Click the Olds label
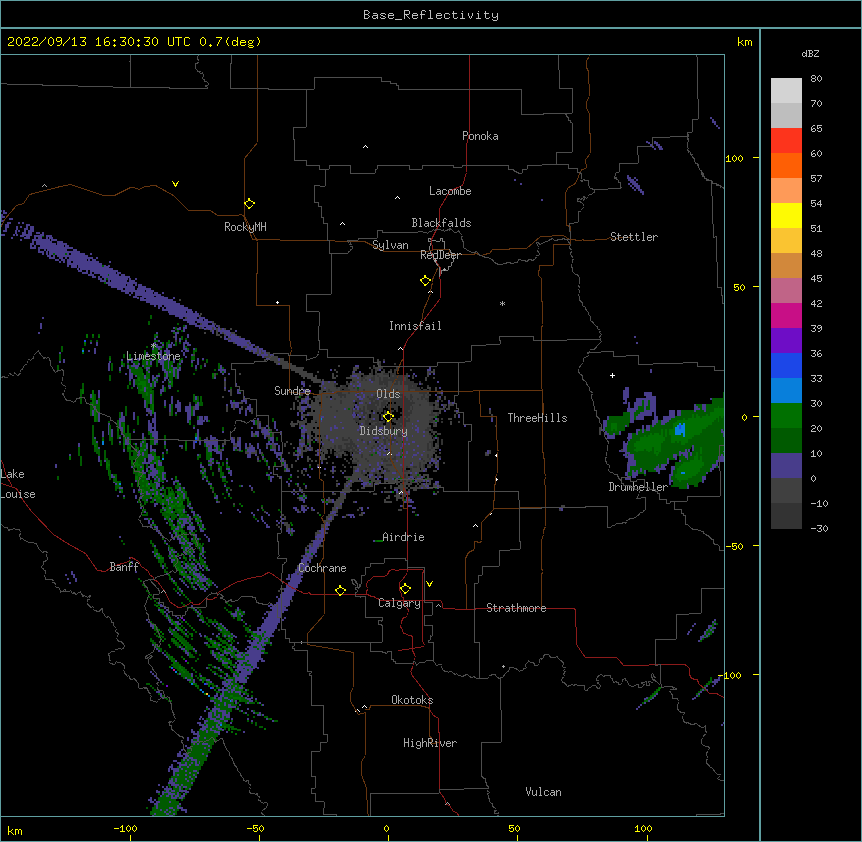862x842 pixels. 388,394
